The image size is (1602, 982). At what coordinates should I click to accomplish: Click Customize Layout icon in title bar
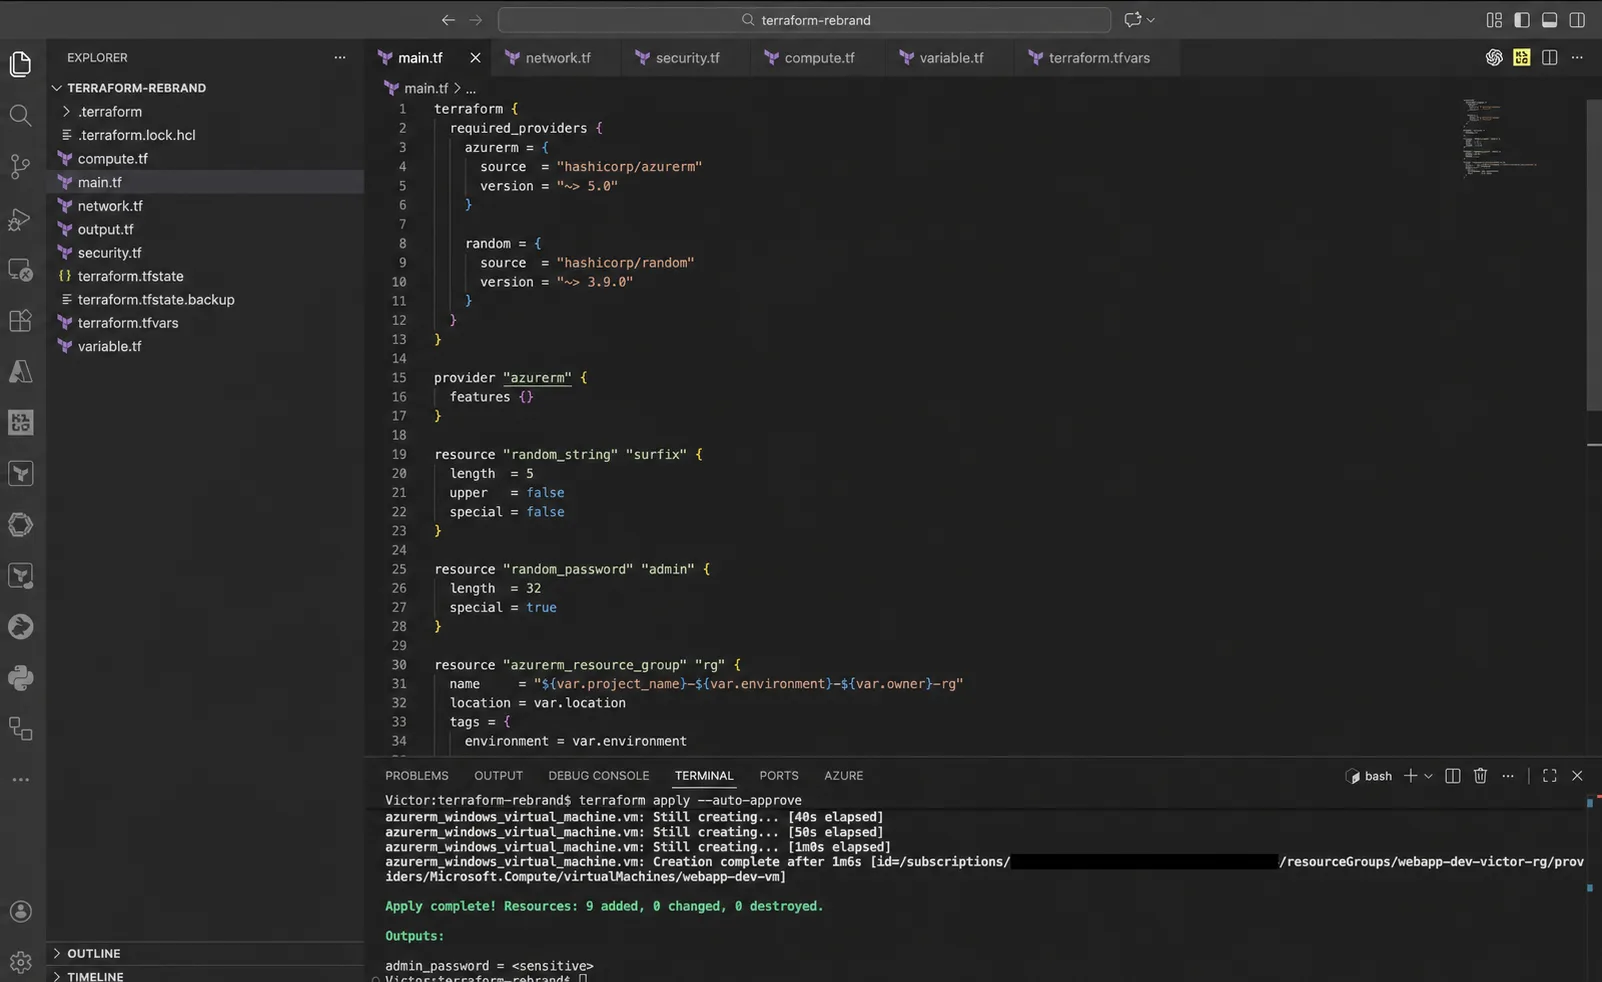1494,20
